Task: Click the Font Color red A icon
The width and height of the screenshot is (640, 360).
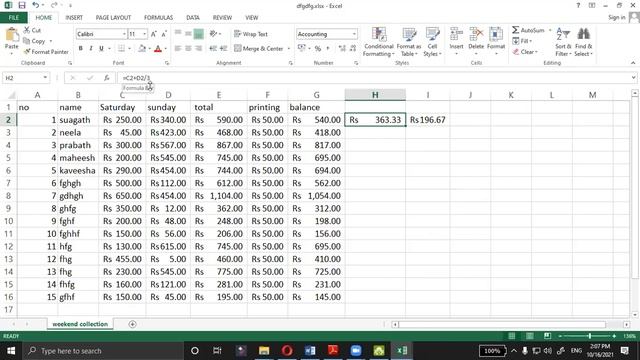Action: [158, 49]
